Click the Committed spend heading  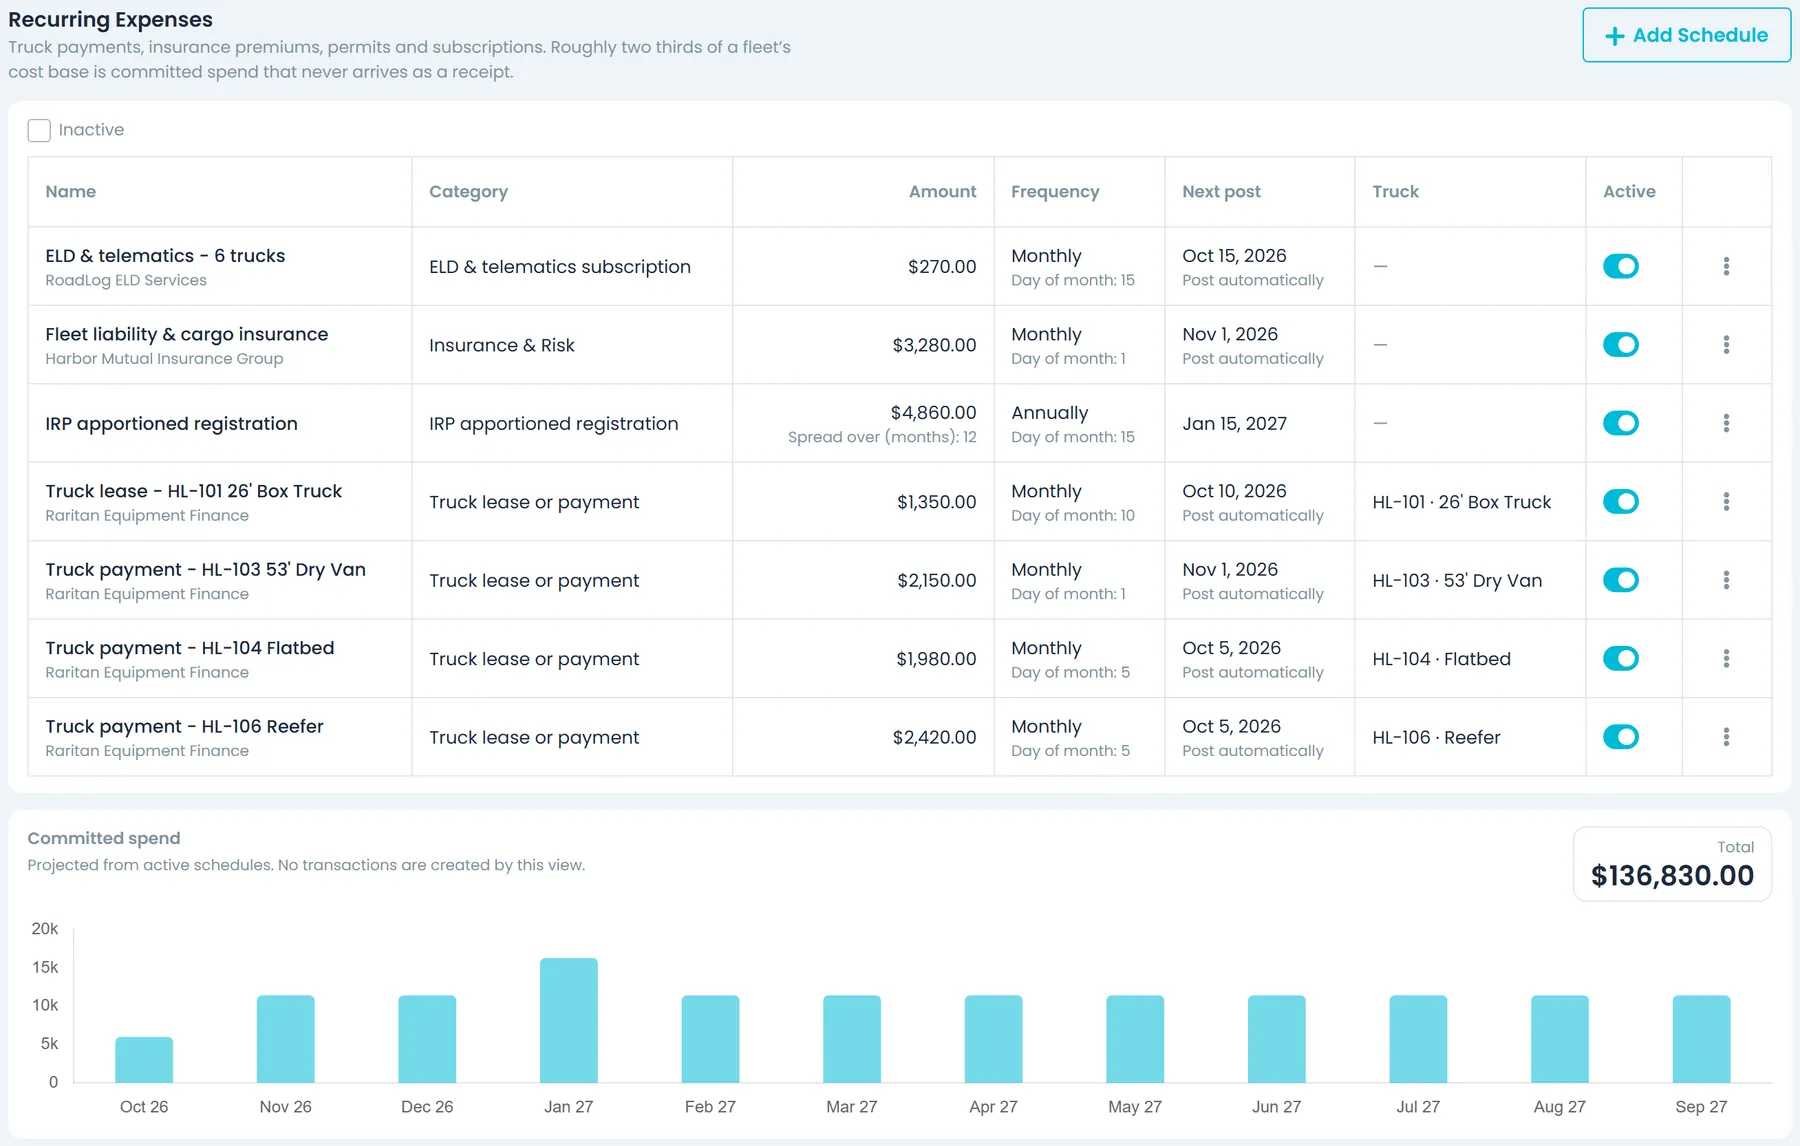tap(104, 838)
